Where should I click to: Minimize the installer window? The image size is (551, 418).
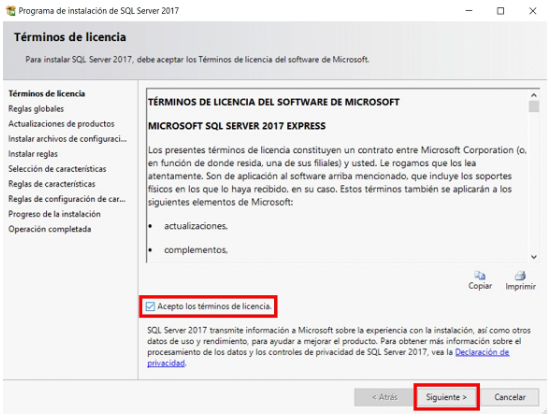(469, 11)
